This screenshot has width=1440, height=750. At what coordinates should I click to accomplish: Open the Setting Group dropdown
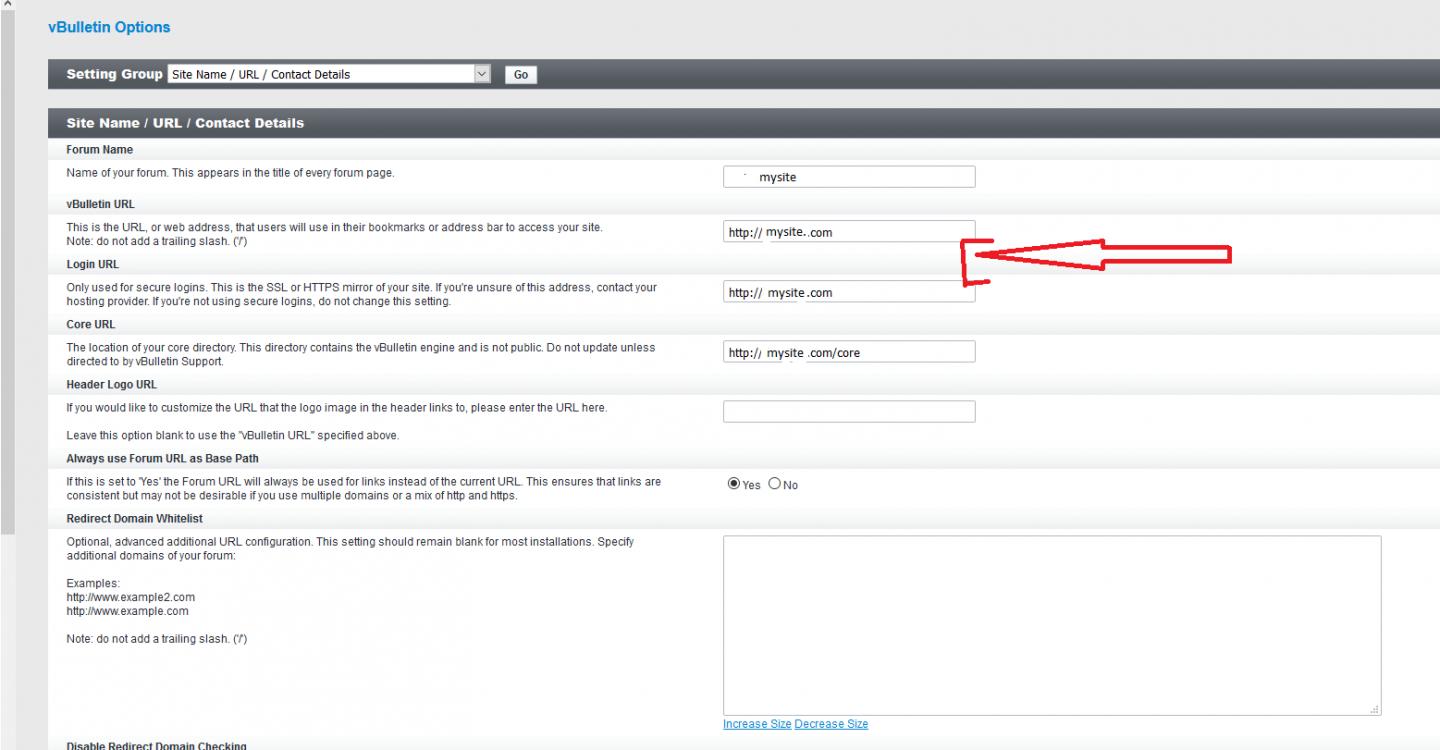(x=330, y=74)
